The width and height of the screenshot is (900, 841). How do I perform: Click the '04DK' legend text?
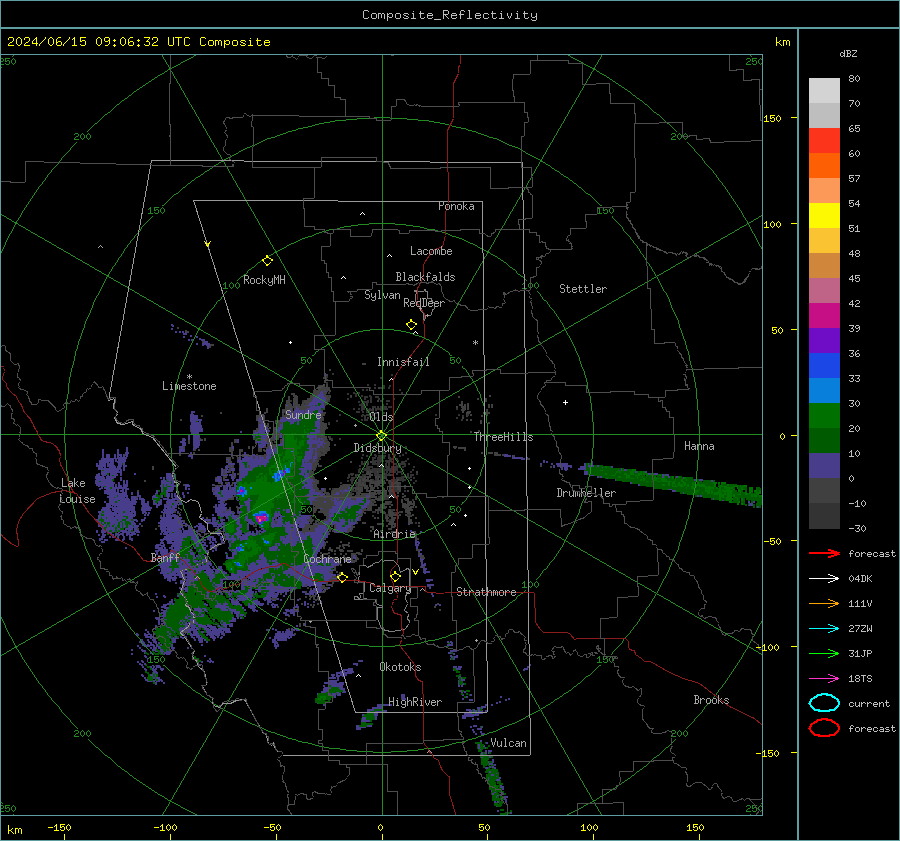click(860, 579)
